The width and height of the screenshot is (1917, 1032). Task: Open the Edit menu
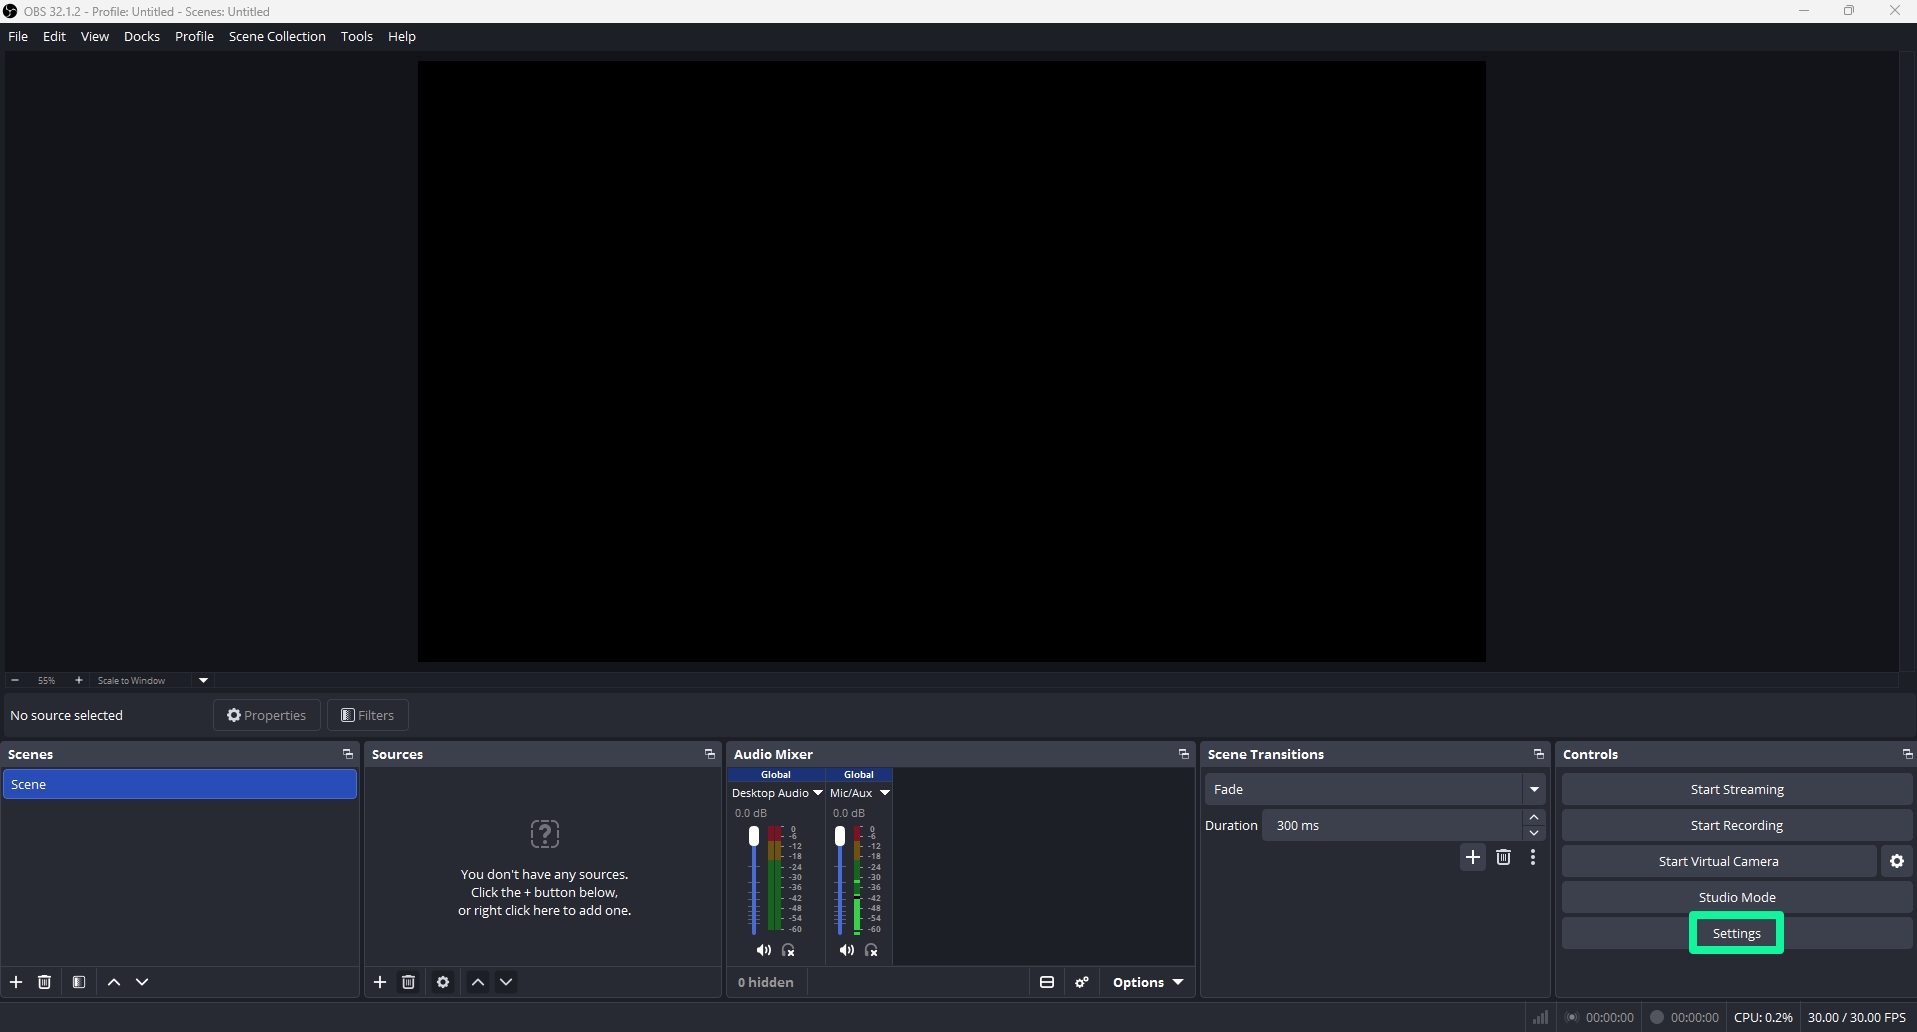[54, 36]
